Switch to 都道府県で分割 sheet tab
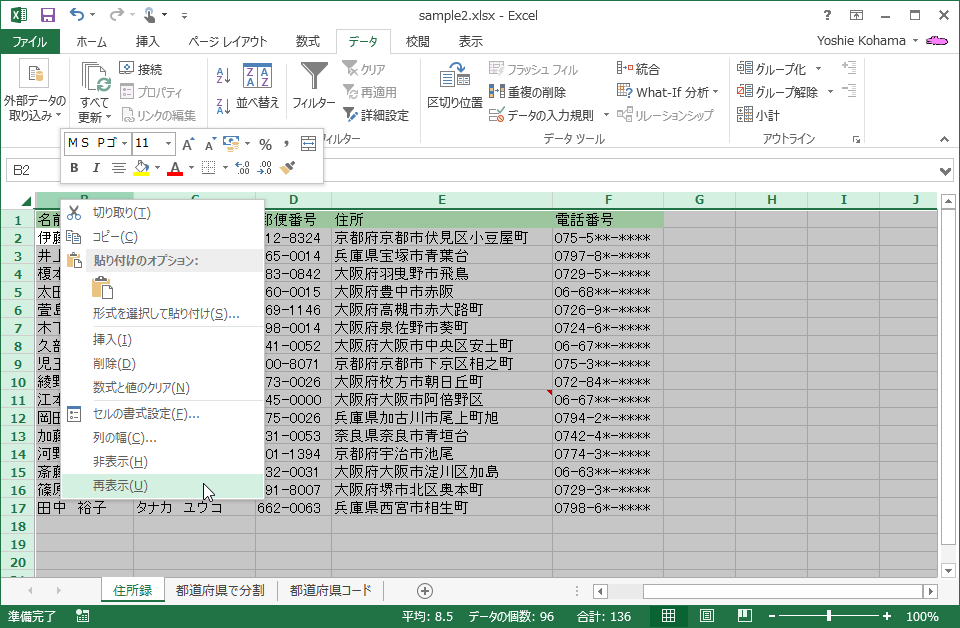The height and width of the screenshot is (628, 960). pyautogui.click(x=220, y=591)
